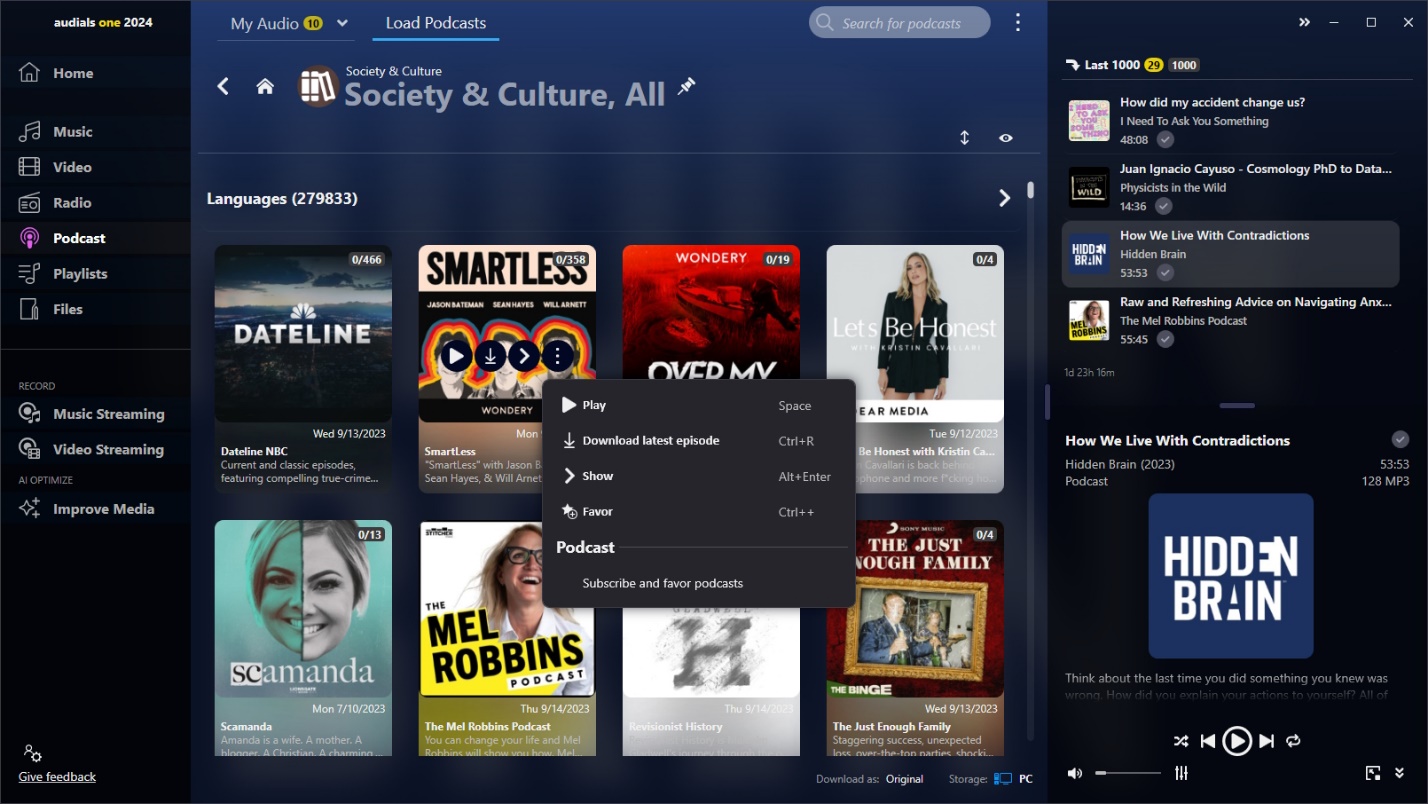This screenshot has height=804, width=1428.
Task: Collapse the player panel with double-chevron
Action: [1399, 773]
